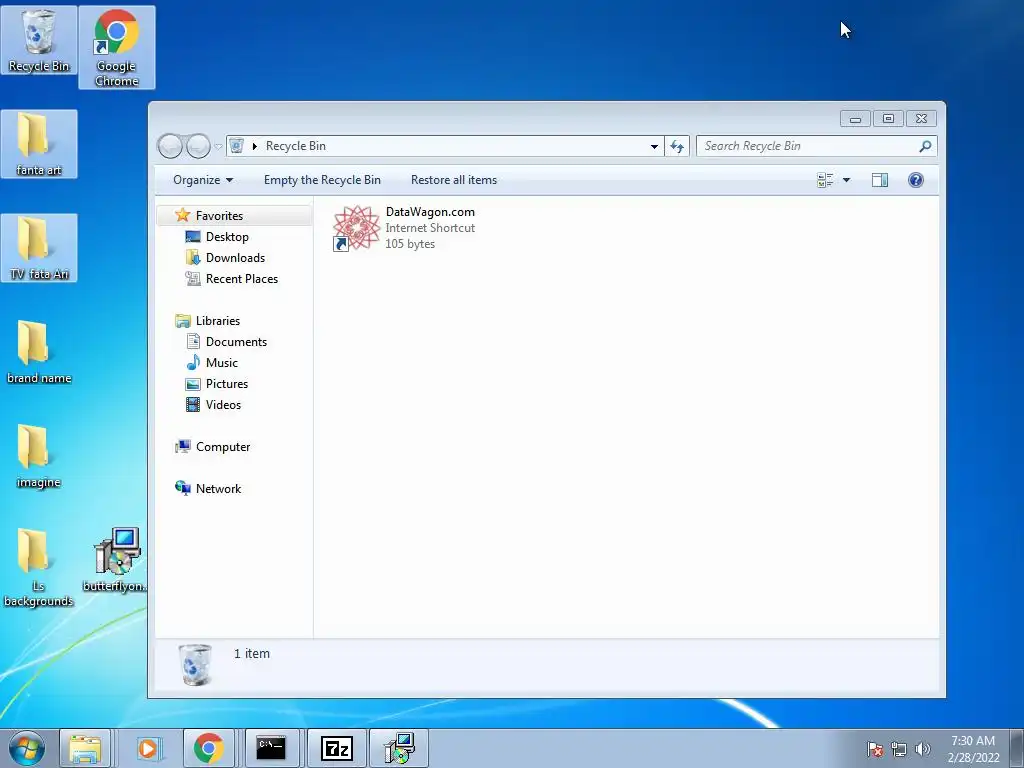Click the breadcrumb arrow before Recycle Bin
The height and width of the screenshot is (768, 1024).
(255, 146)
